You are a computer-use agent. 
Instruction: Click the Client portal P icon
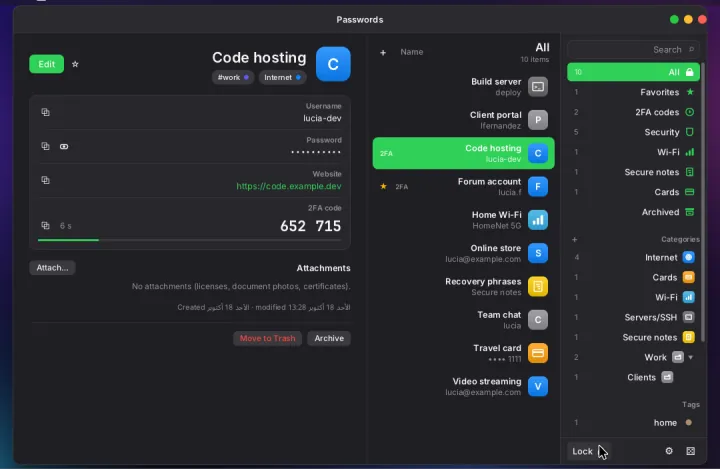538,120
